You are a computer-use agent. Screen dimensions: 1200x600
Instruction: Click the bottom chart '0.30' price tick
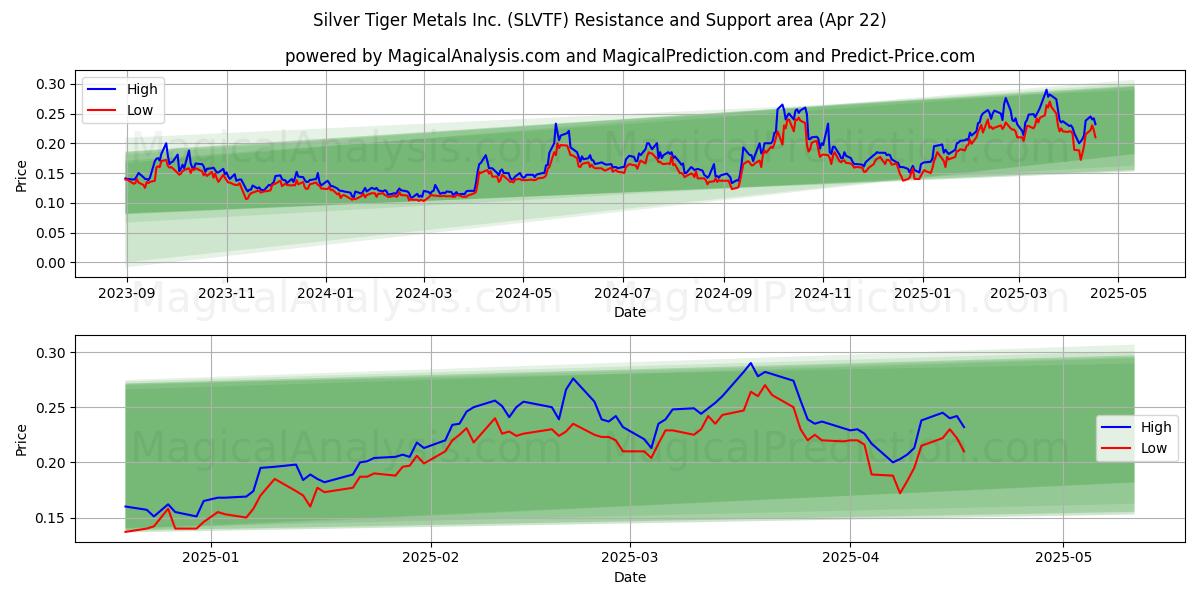point(52,353)
